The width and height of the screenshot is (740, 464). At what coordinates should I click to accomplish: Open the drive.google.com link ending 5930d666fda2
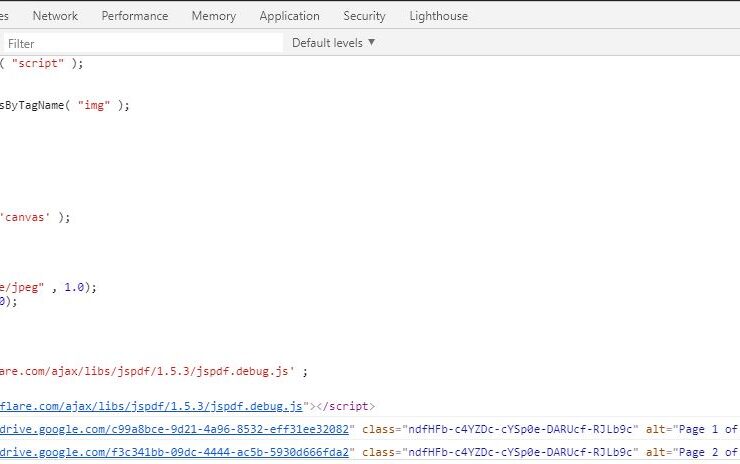(x=174, y=452)
